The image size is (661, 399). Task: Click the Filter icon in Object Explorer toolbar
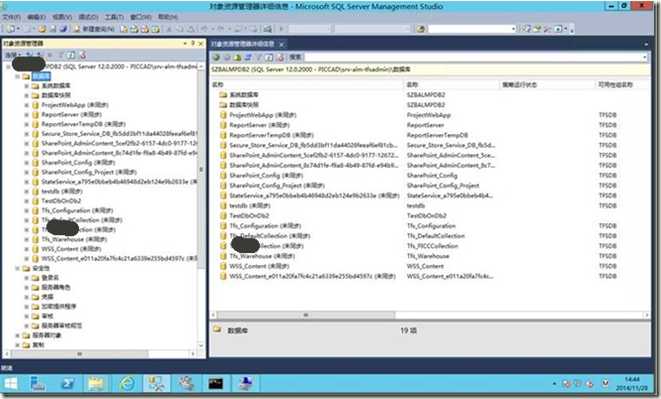coord(61,55)
